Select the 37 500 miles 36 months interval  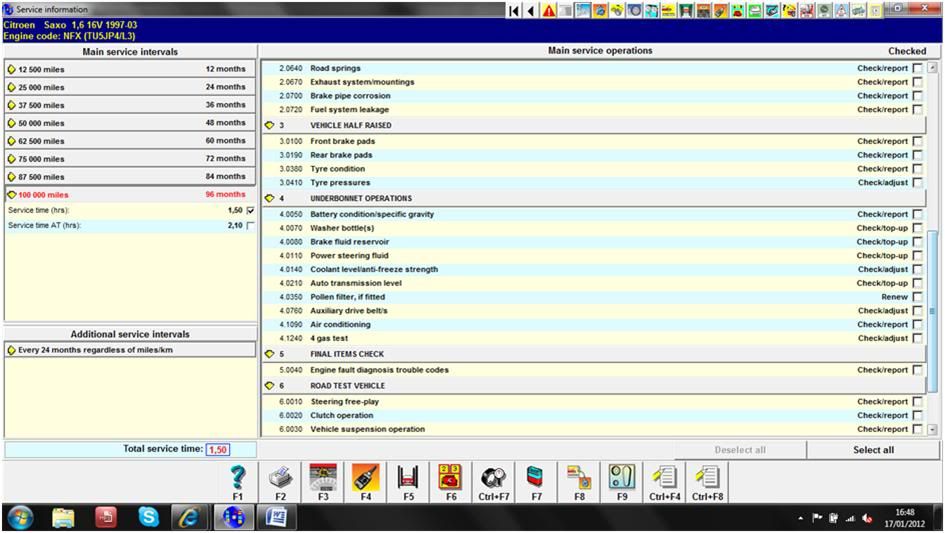point(130,105)
